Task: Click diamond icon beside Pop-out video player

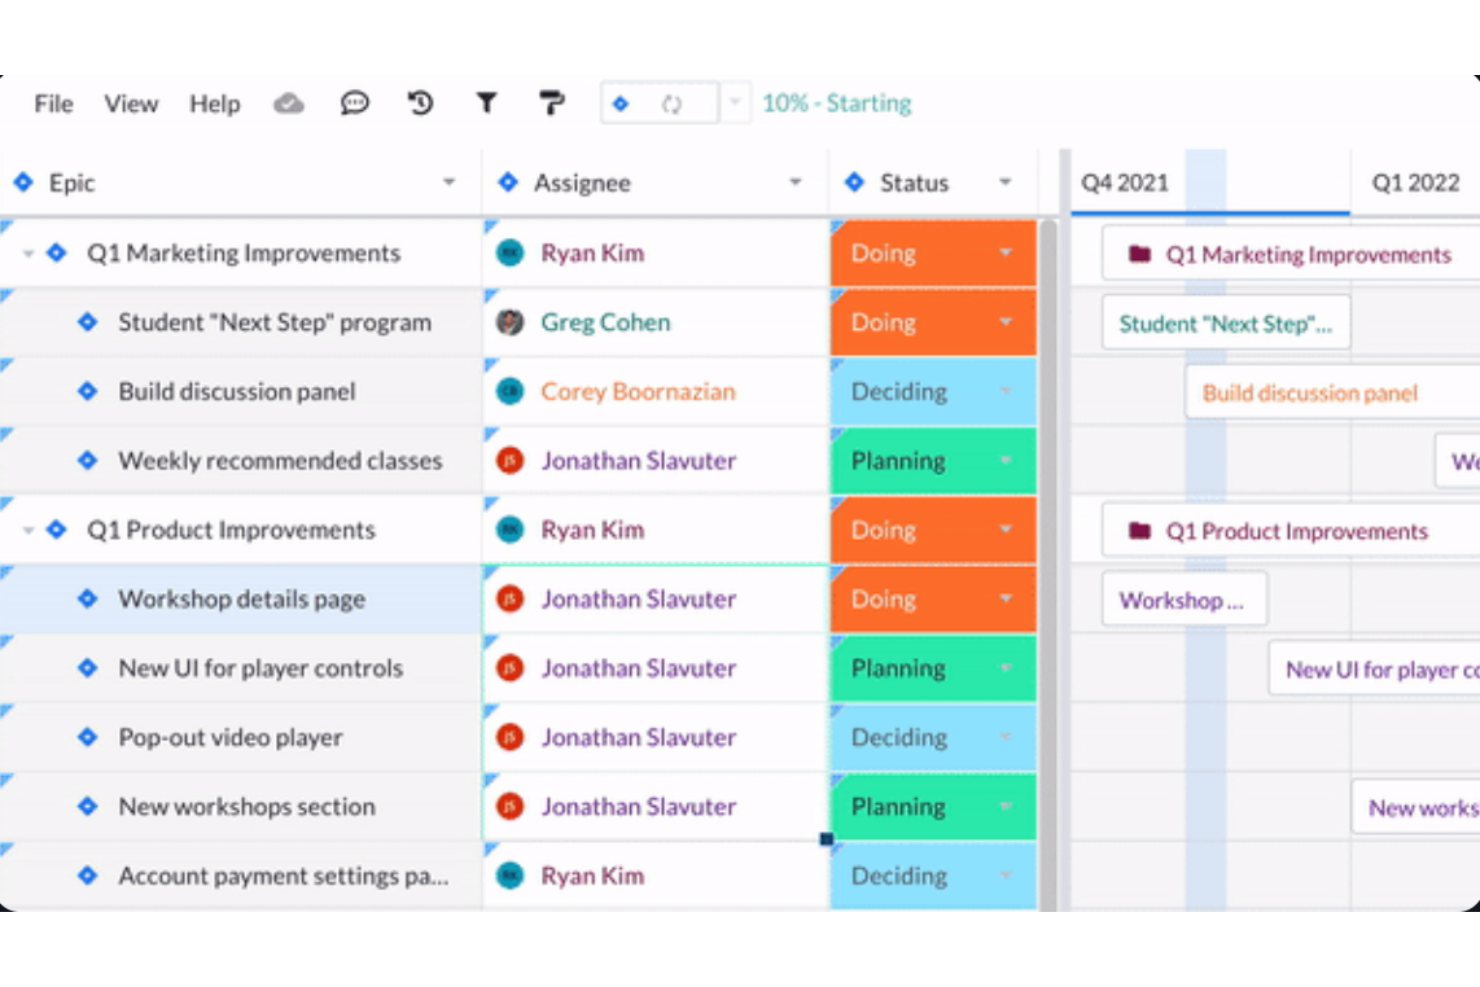Action: pos(88,737)
